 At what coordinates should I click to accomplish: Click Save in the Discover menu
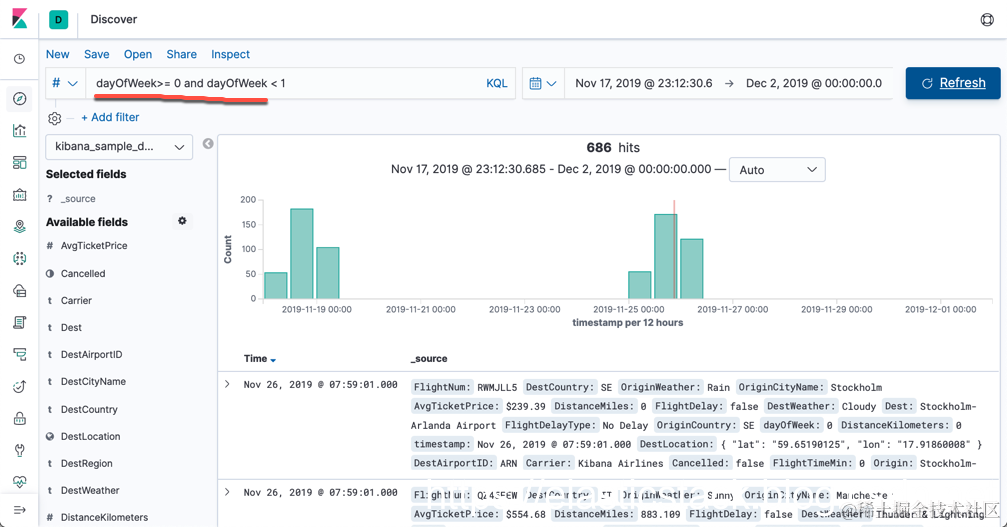point(96,55)
